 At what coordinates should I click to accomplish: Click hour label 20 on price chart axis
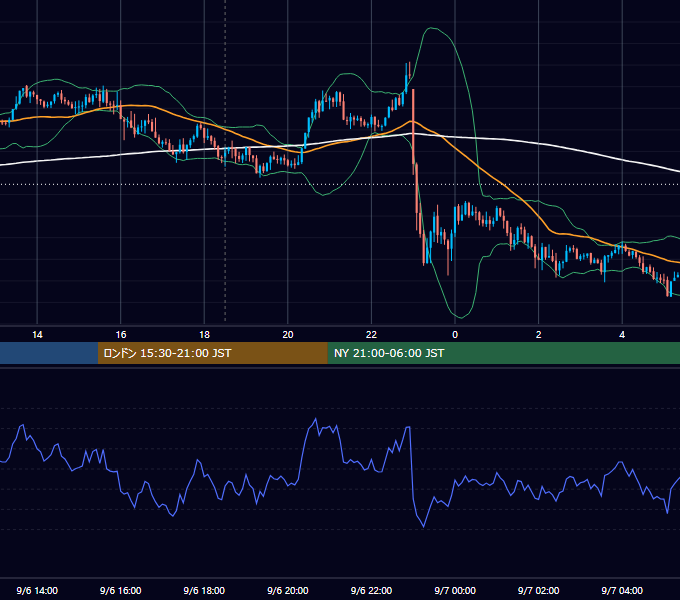click(x=288, y=335)
